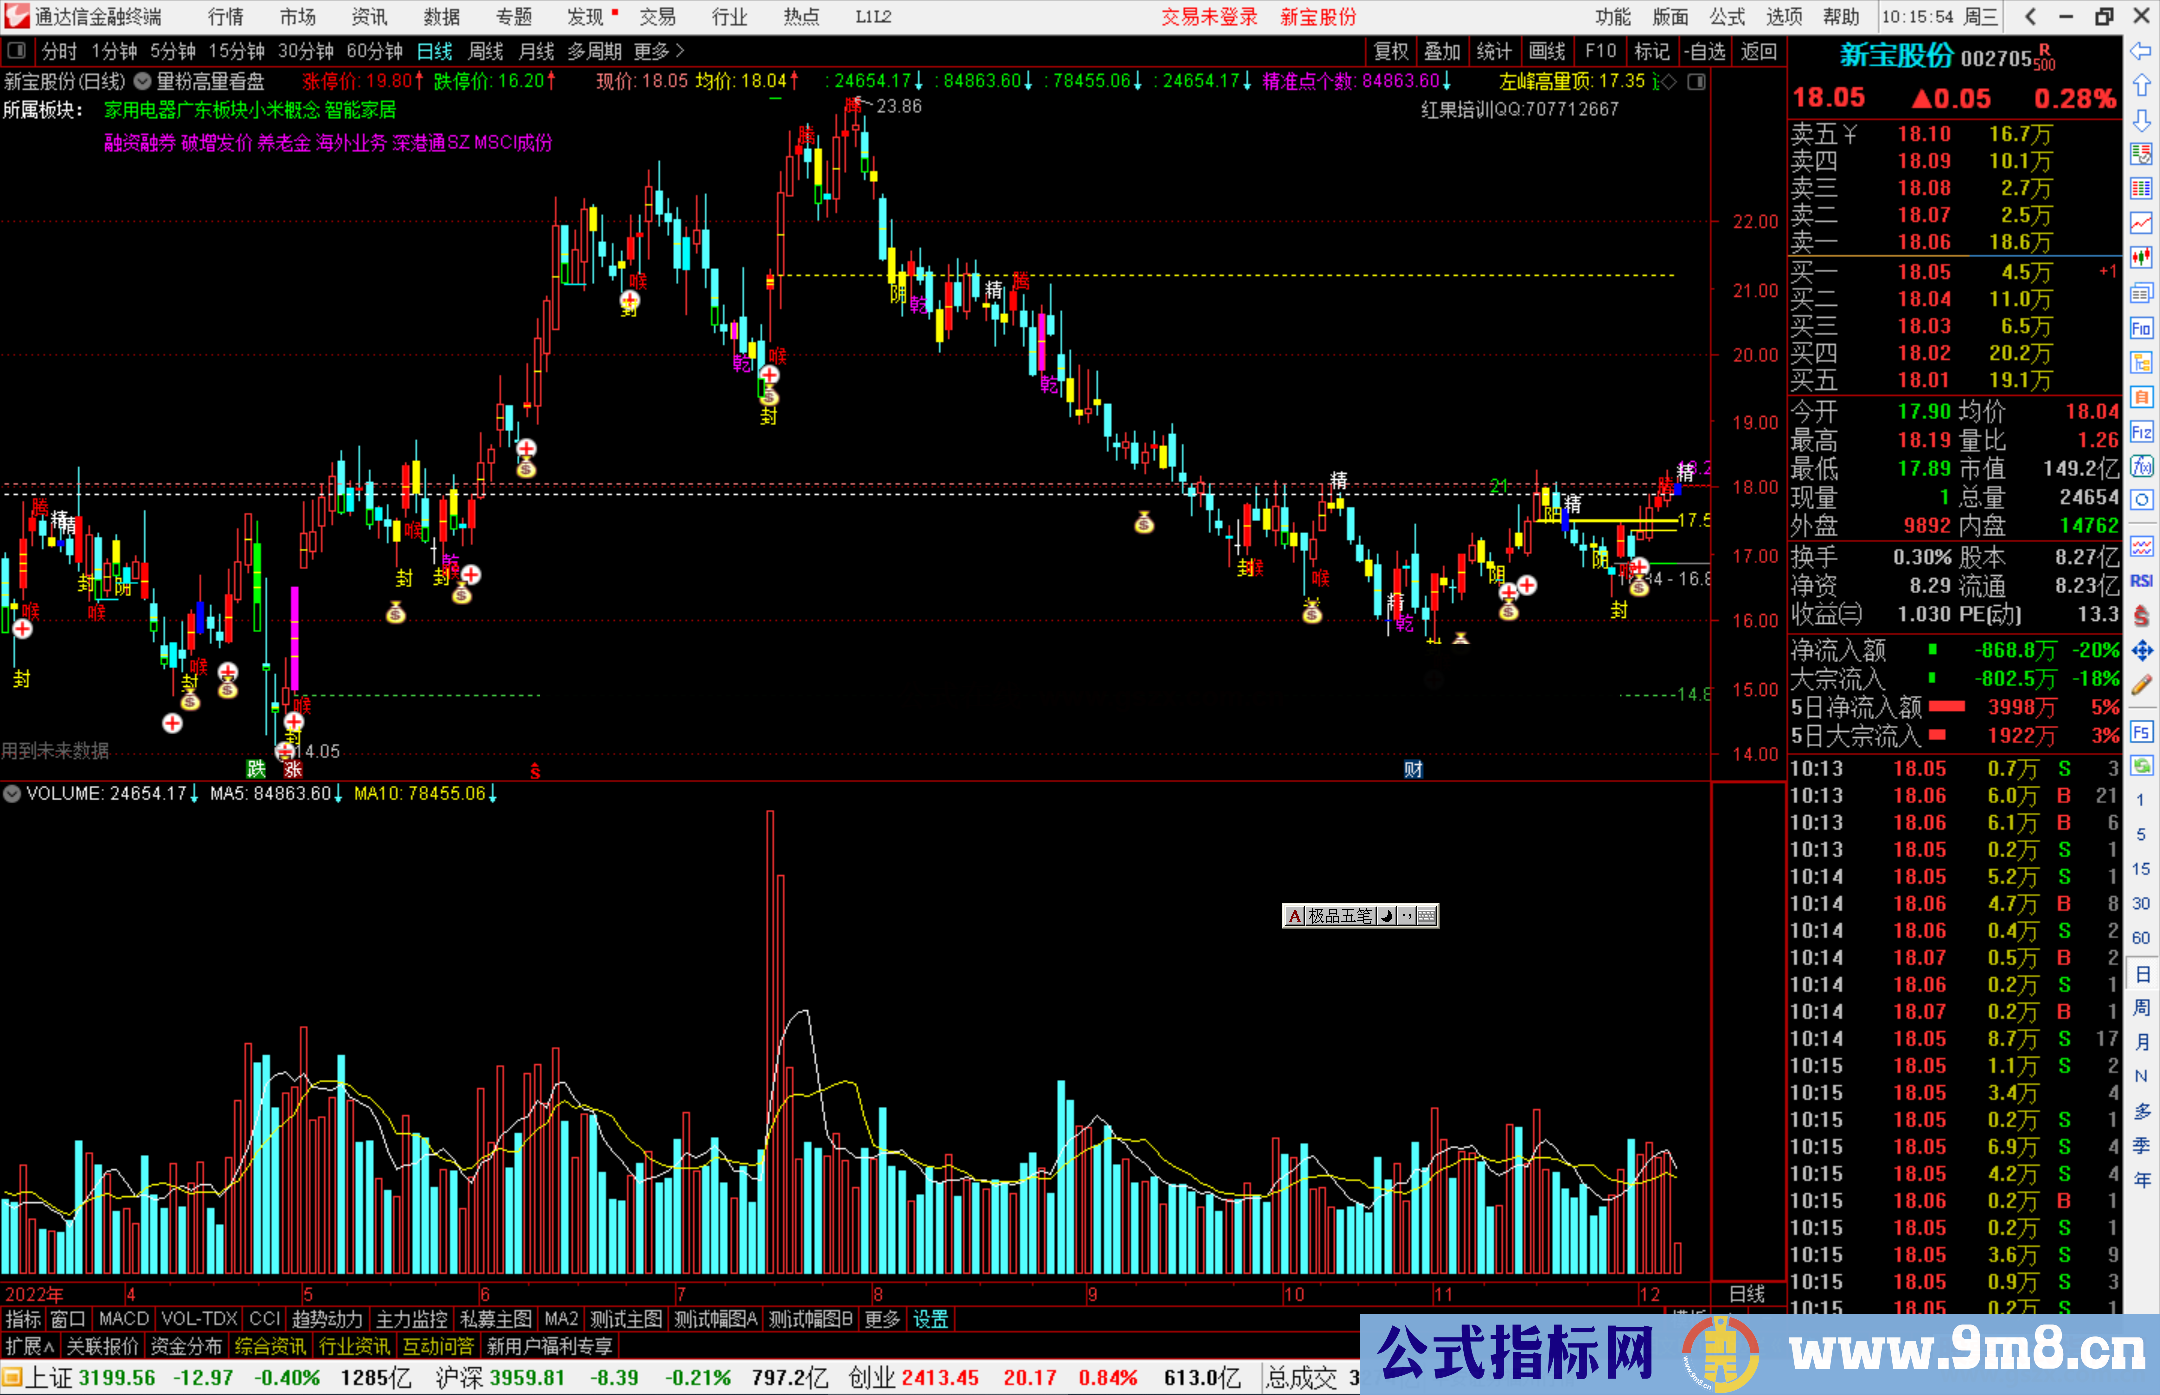Screen dimensions: 2160x1395
Task: Click the K-line candlestick icon in sidebar
Action: click(2141, 257)
